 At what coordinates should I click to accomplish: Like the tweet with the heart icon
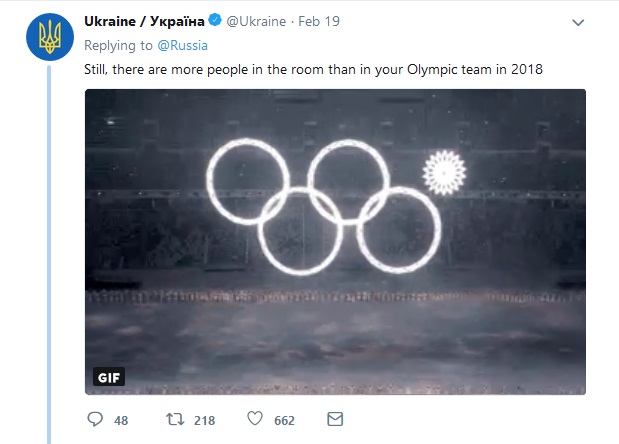coord(255,419)
